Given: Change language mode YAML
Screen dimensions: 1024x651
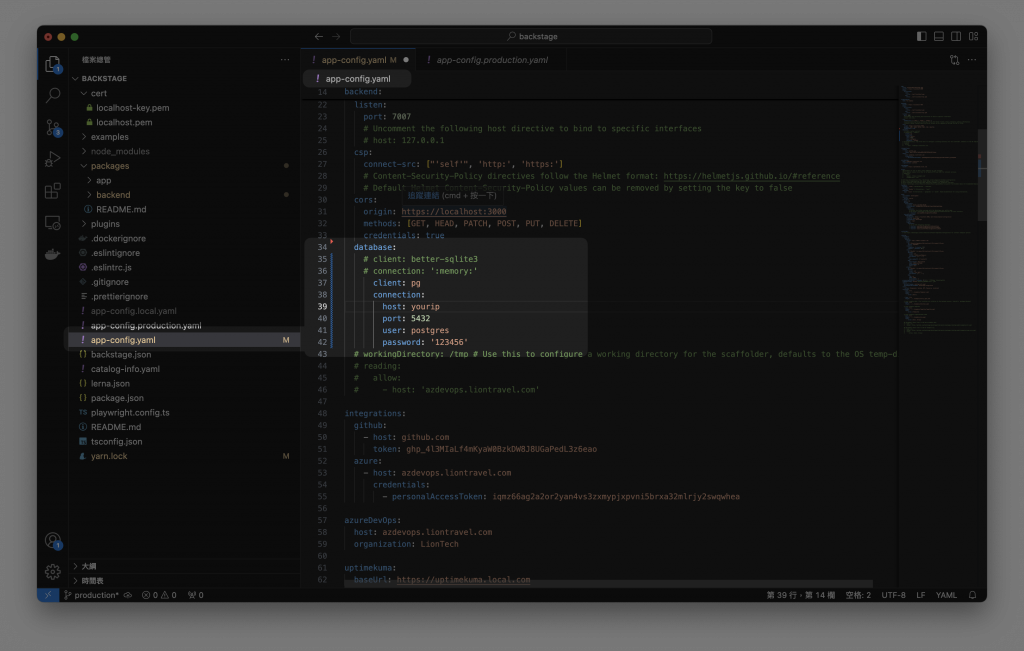Looking at the screenshot, I should tap(946, 595).
